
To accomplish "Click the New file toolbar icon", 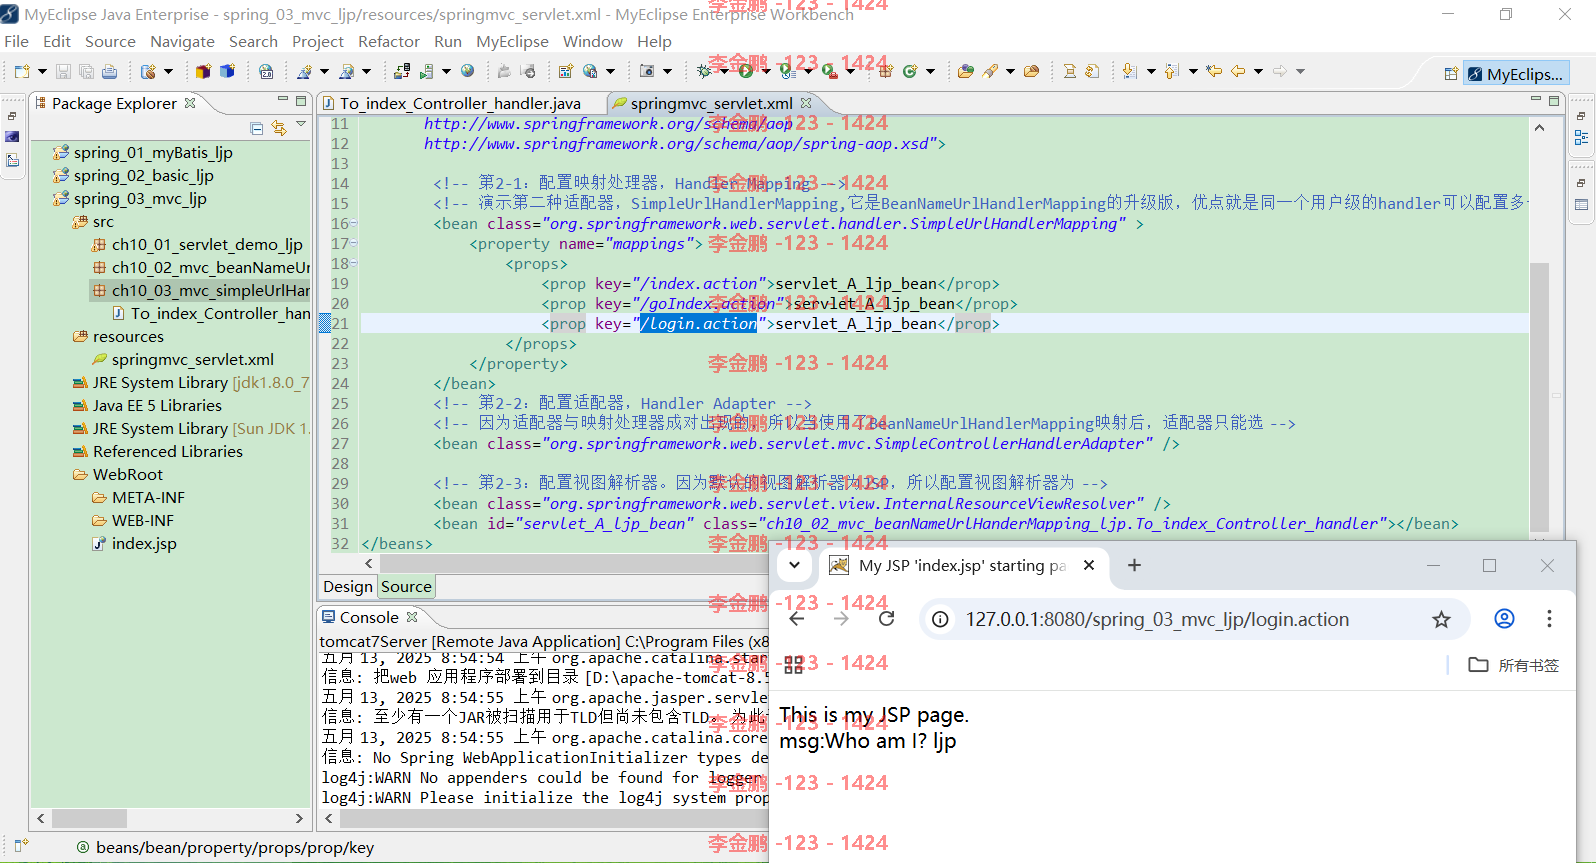I will pyautogui.click(x=22, y=71).
